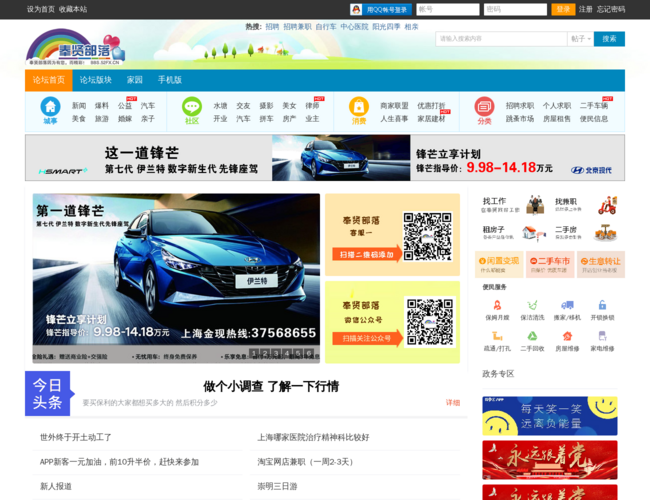This screenshot has width=650, height=500.
Task: Focus the 帐号 account input field
Action: (448, 9)
